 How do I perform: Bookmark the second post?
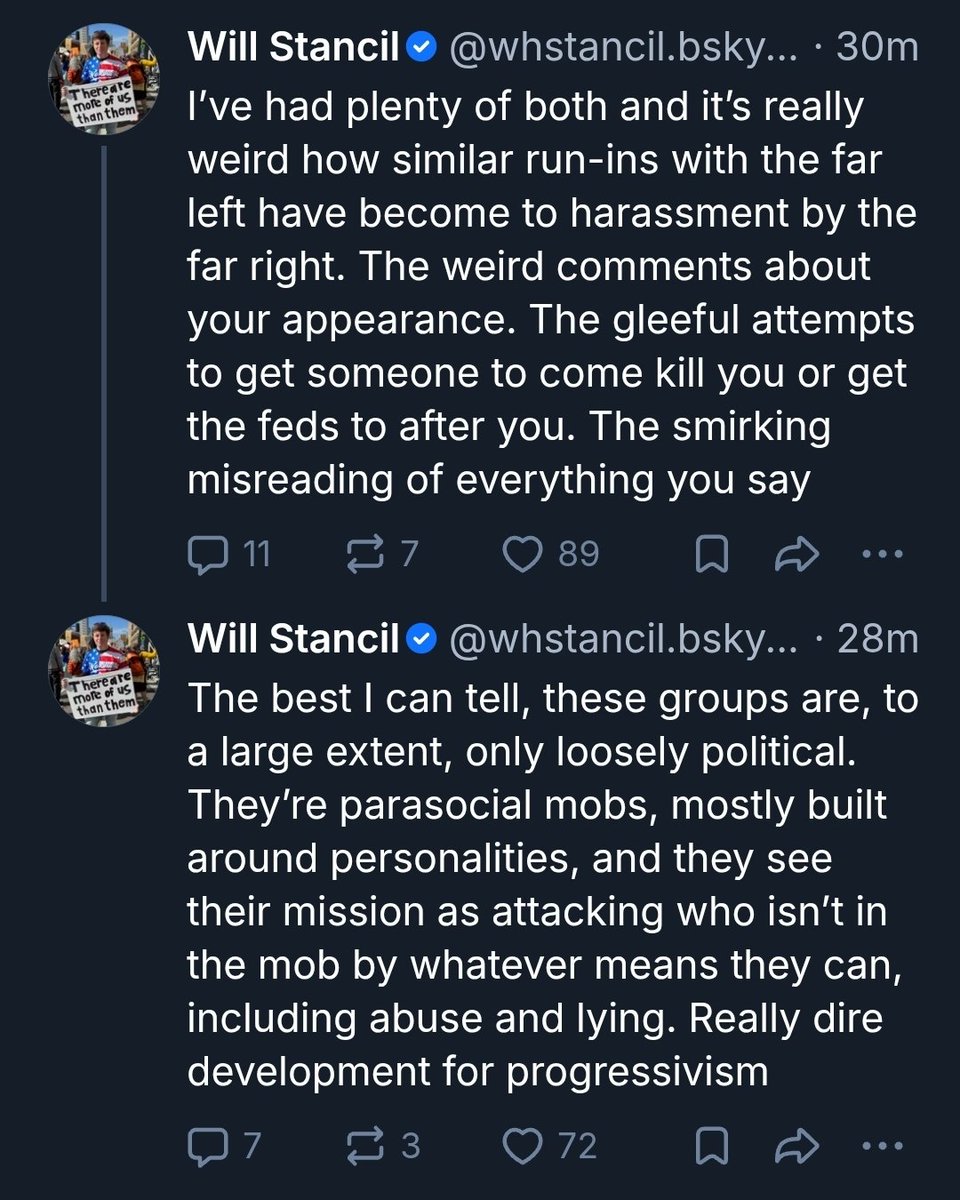[x=710, y=1146]
